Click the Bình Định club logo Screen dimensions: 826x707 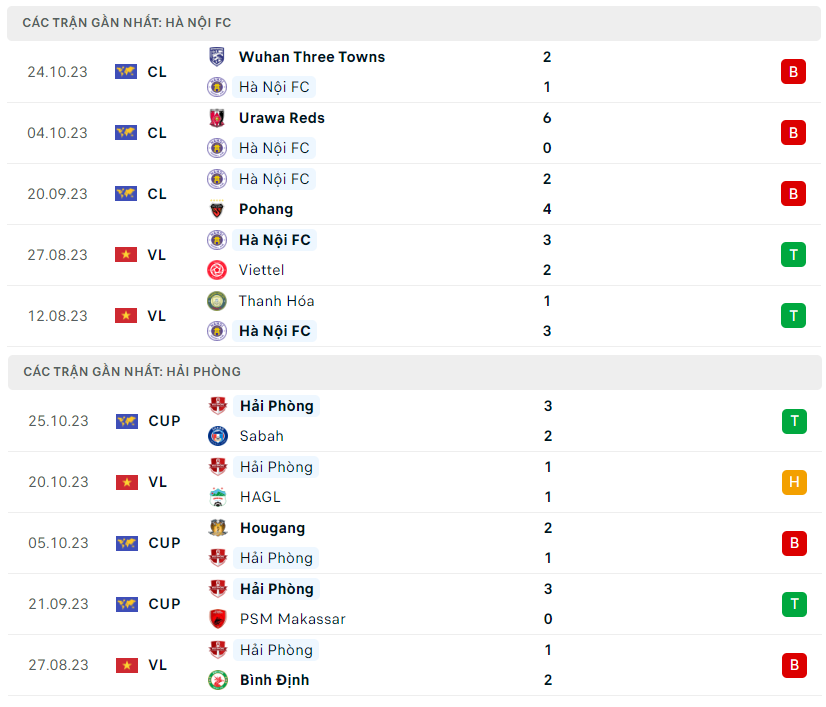tap(218, 680)
